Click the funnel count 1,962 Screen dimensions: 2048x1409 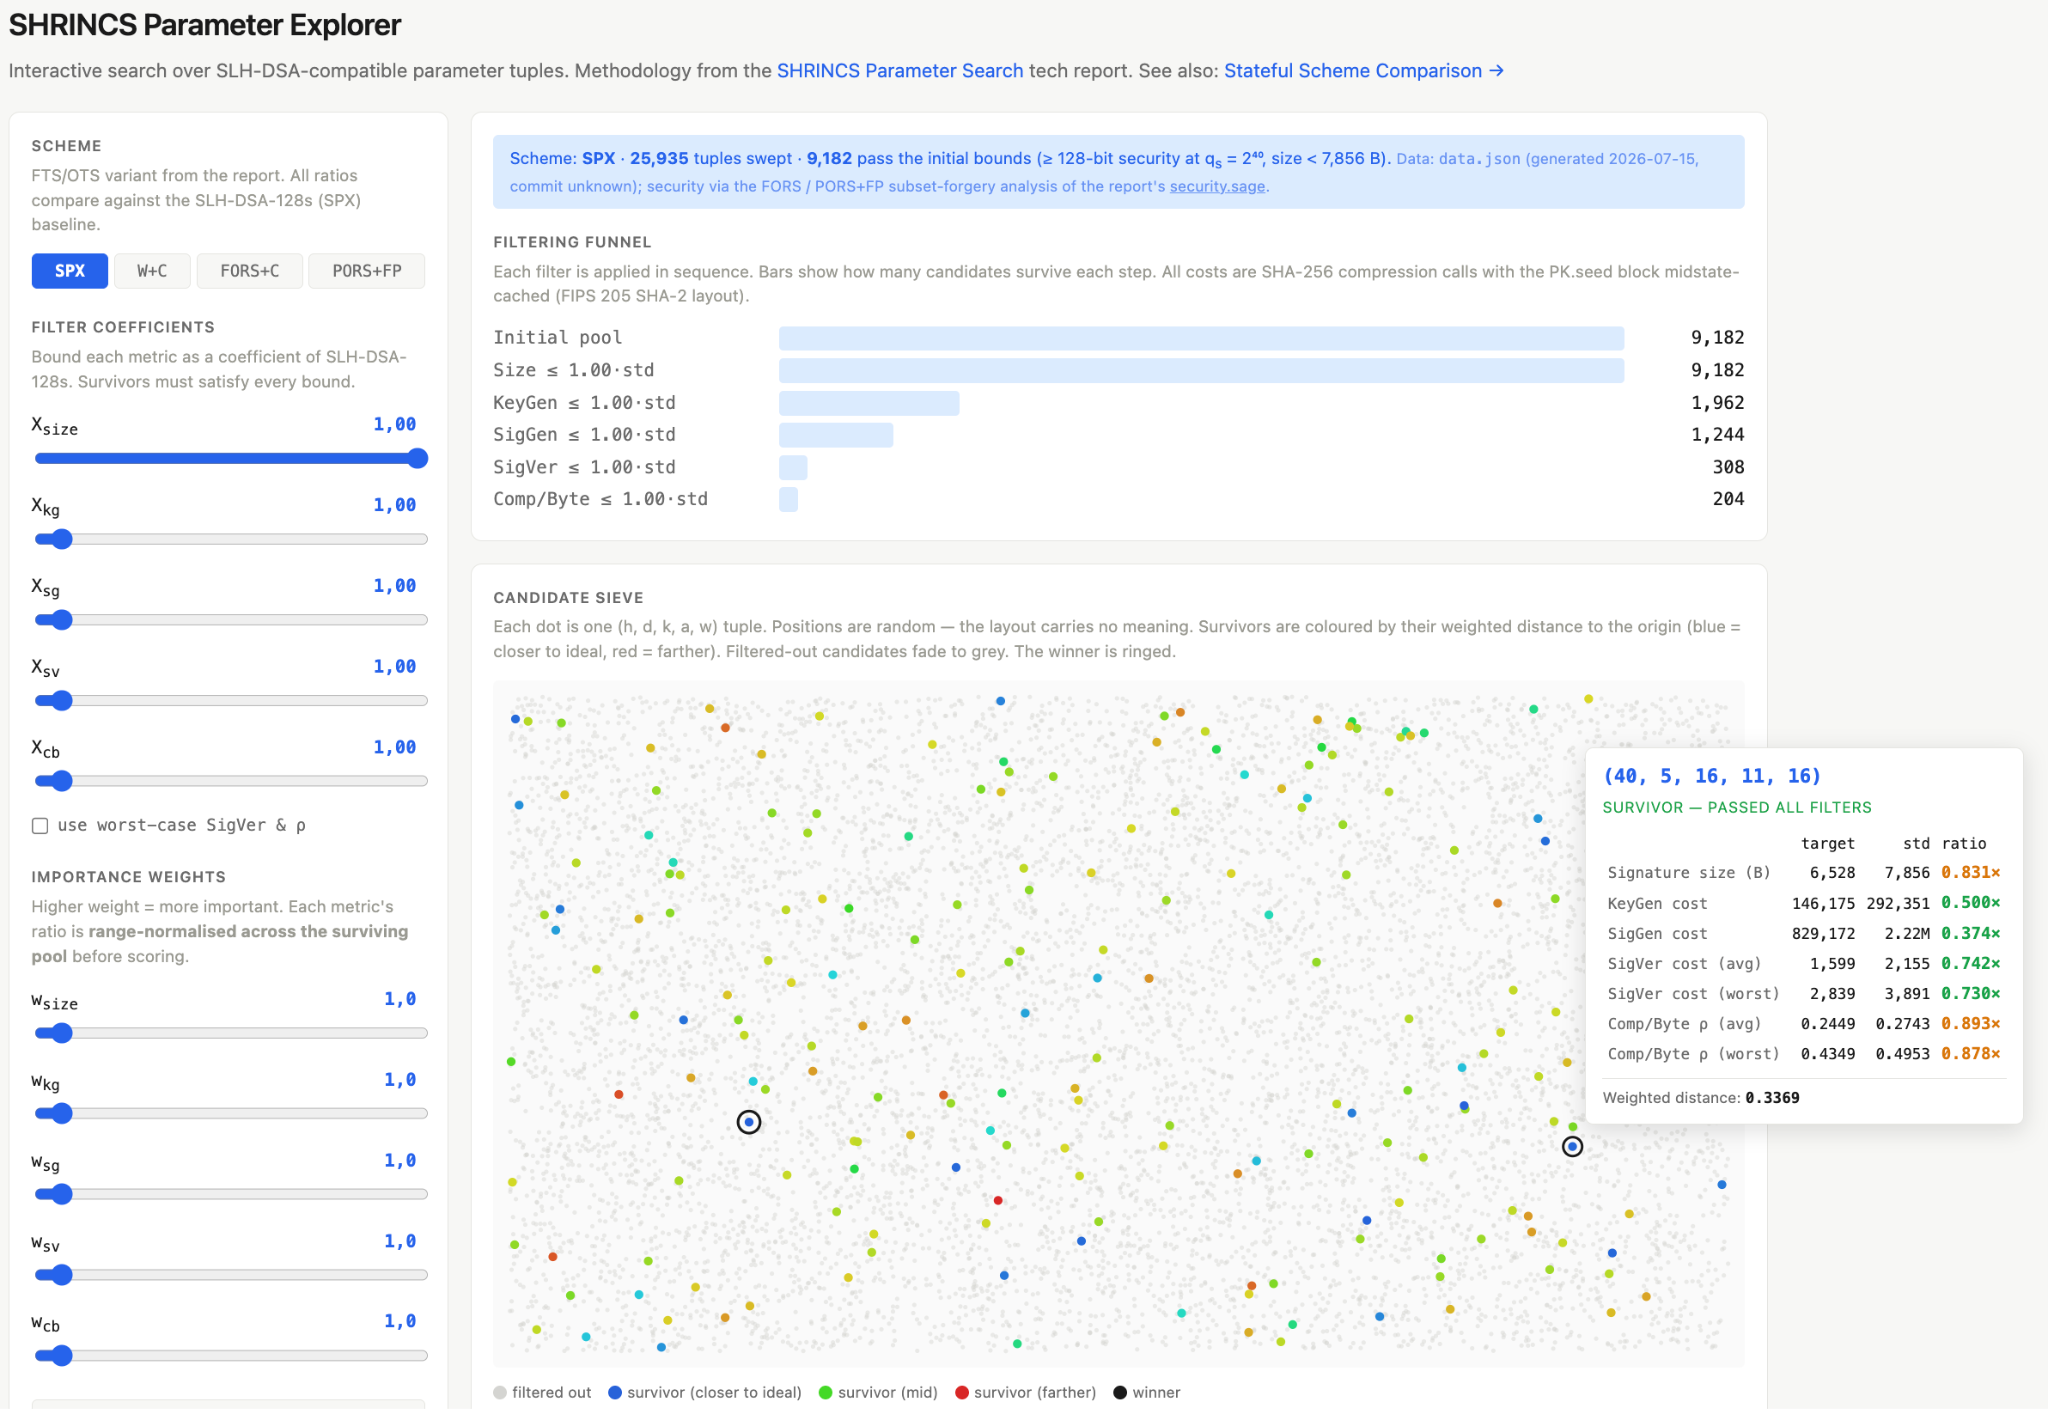tap(1717, 403)
